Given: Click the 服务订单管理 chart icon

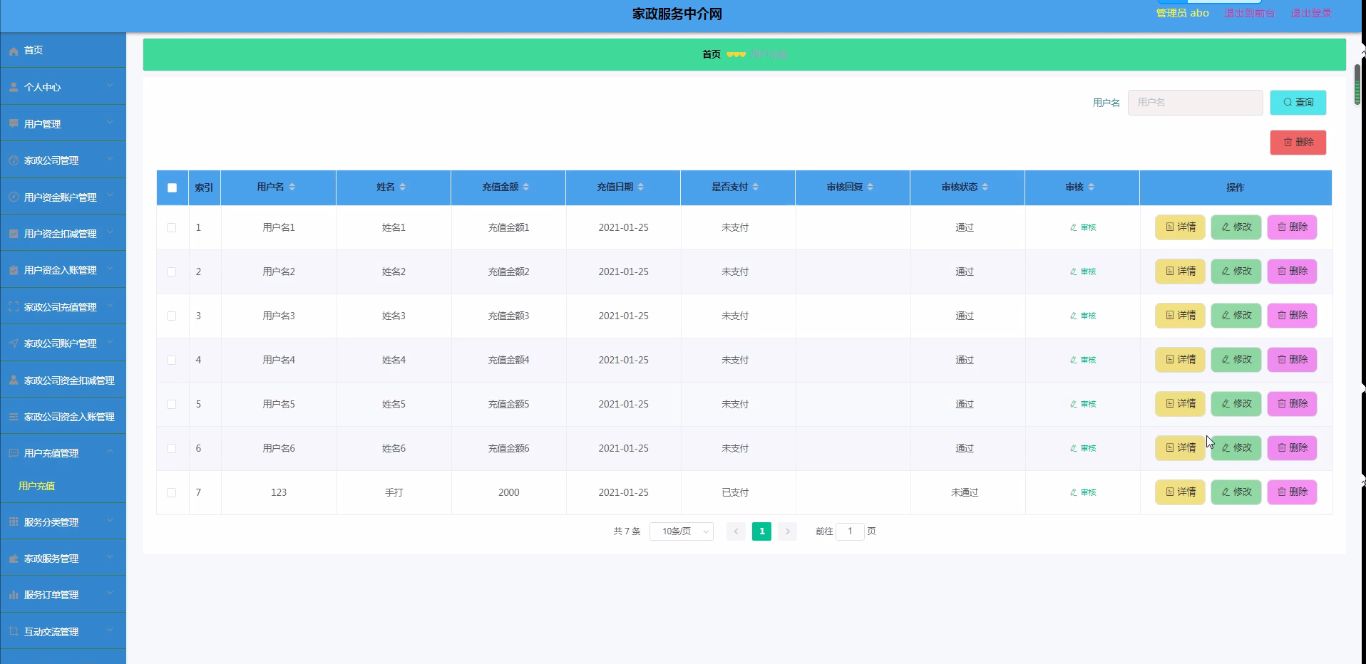Looking at the screenshot, I should 14,595.
